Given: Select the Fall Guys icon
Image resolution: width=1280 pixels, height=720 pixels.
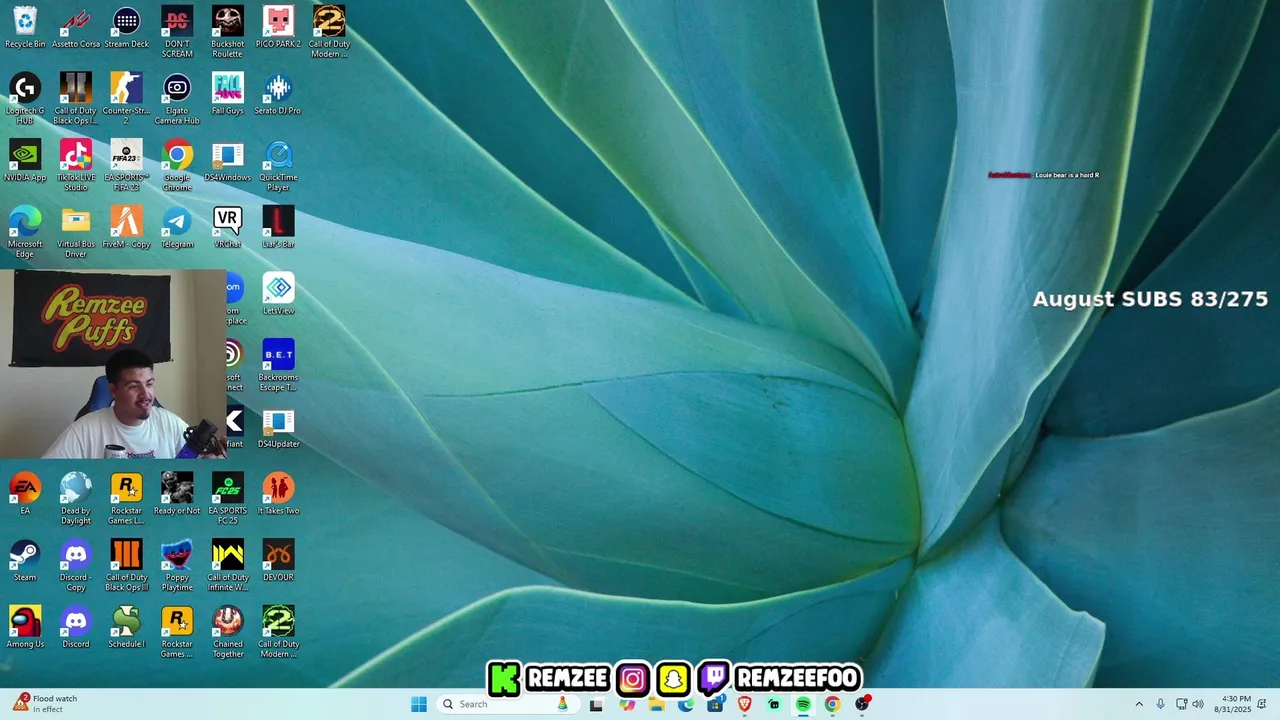Looking at the screenshot, I should click(x=227, y=94).
